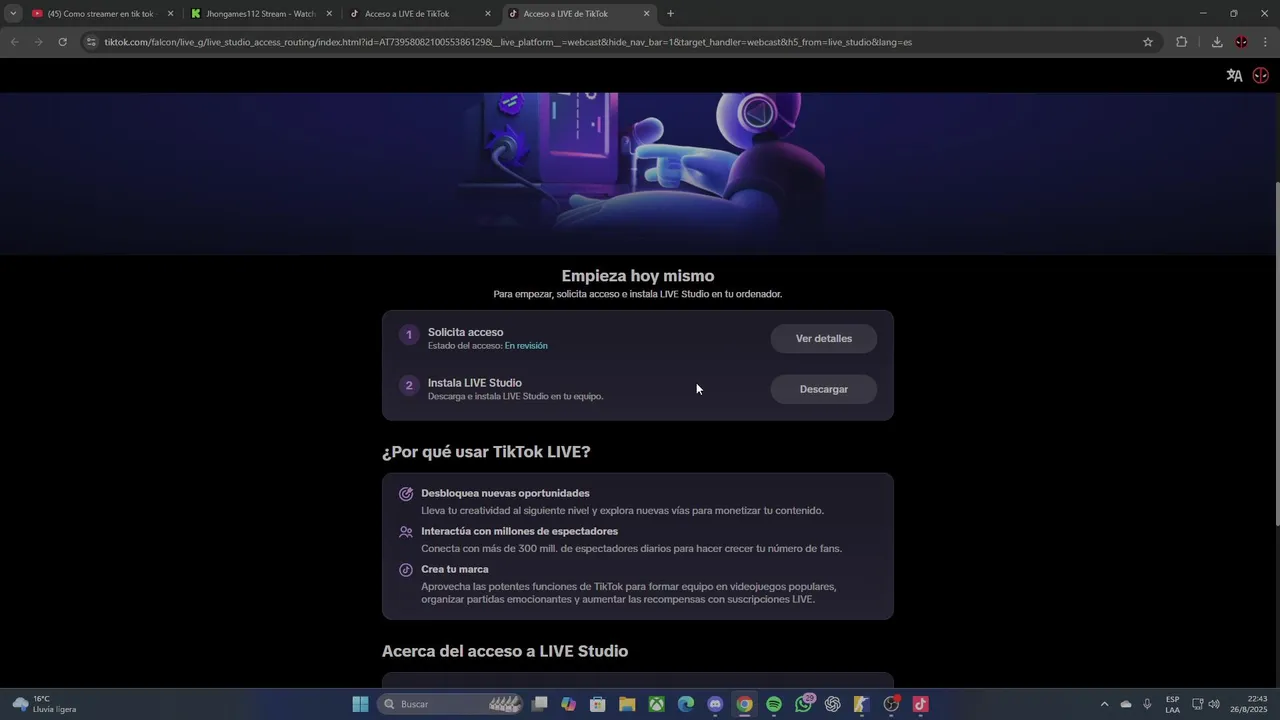1280x720 pixels.
Task: Open TikTok LIVE Studio from the taskbar
Action: pyautogui.click(x=920, y=704)
